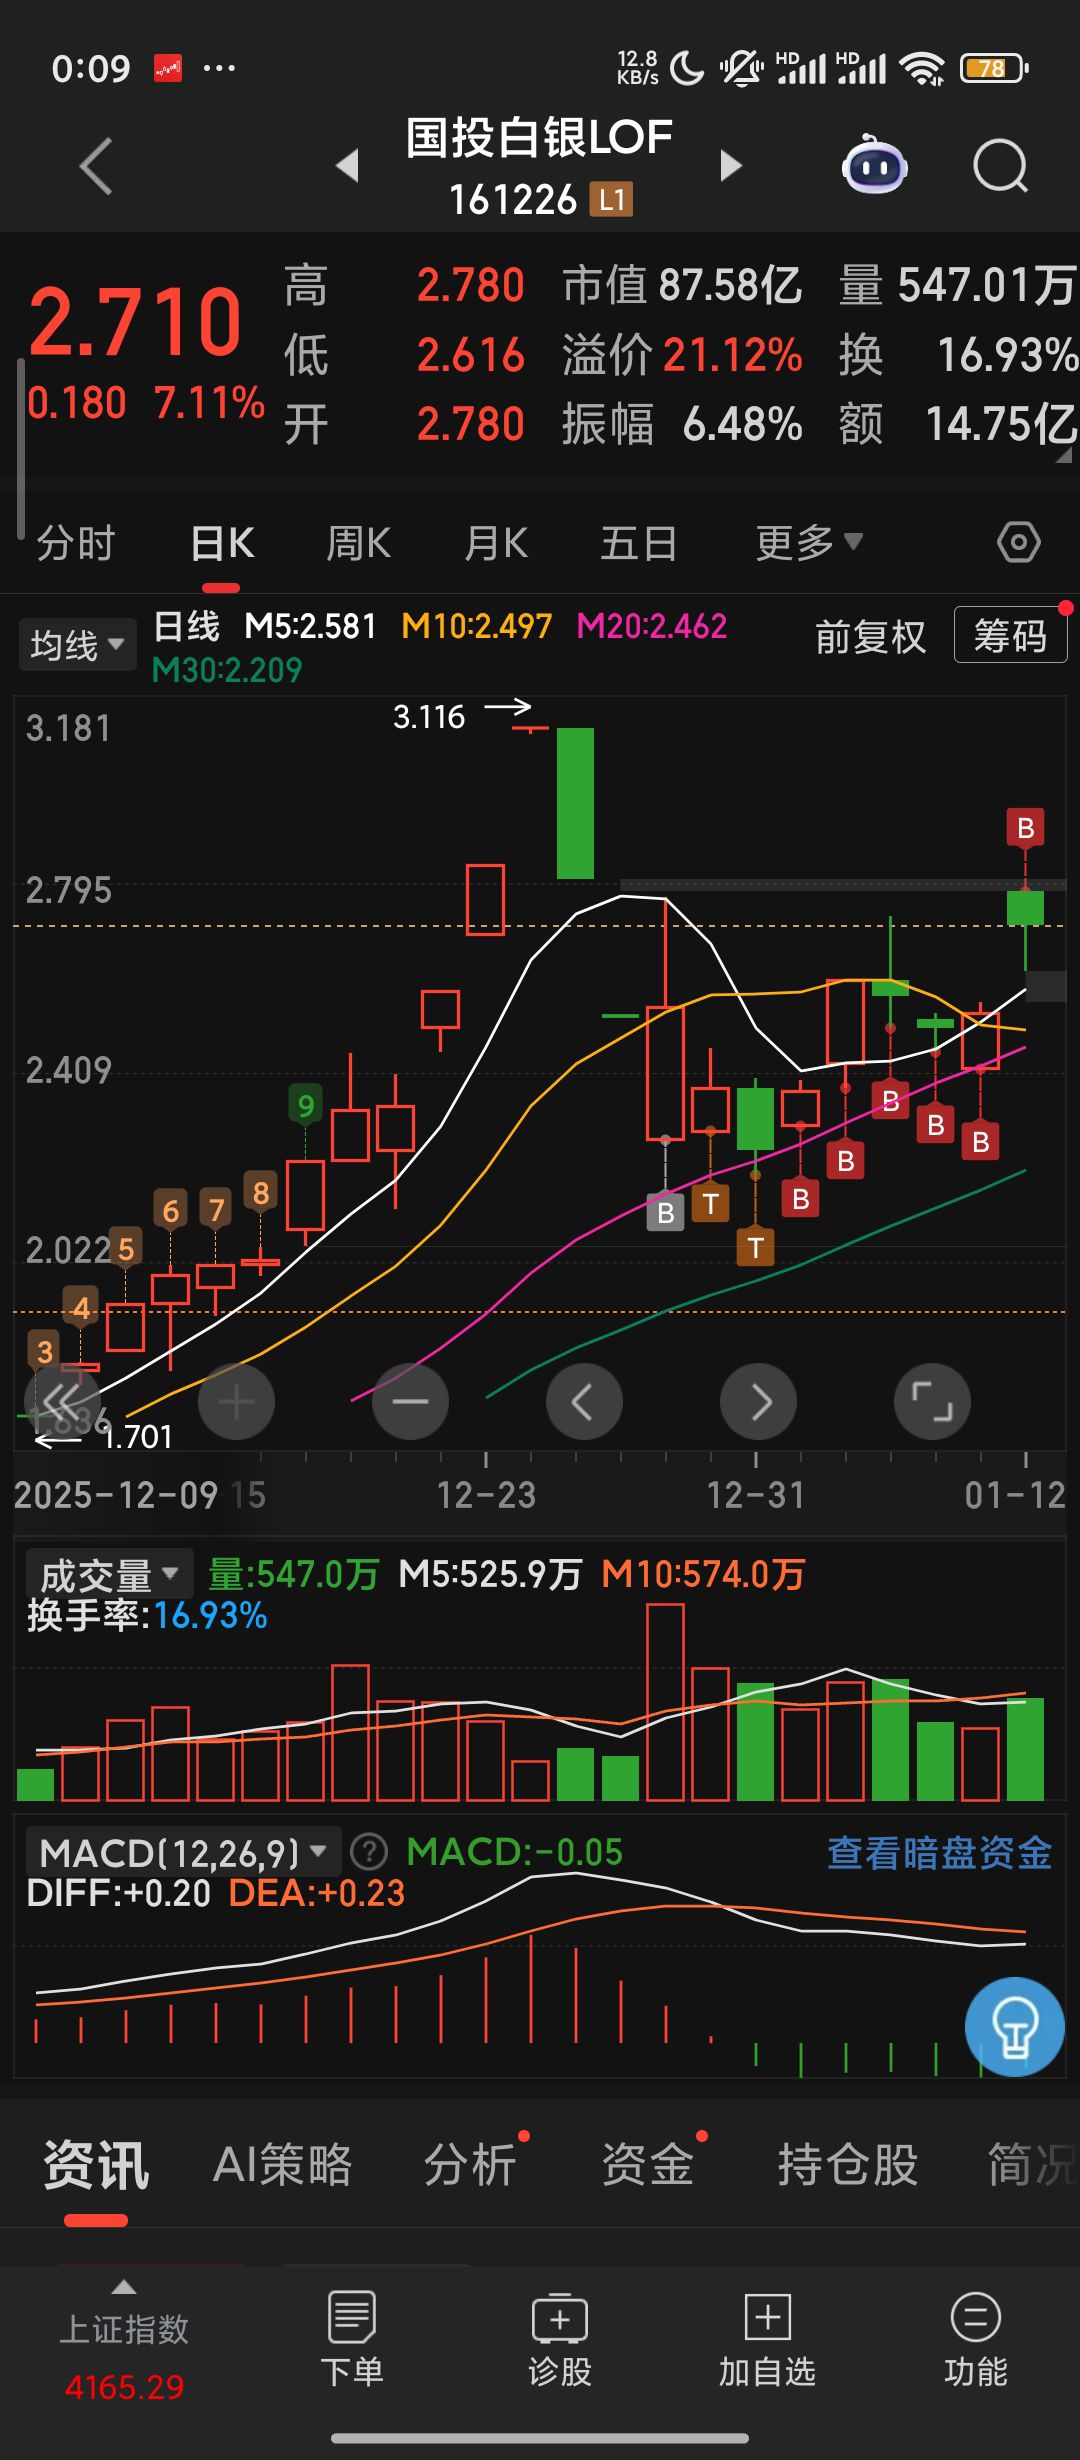Zoom in chart with plus button

tap(236, 1402)
